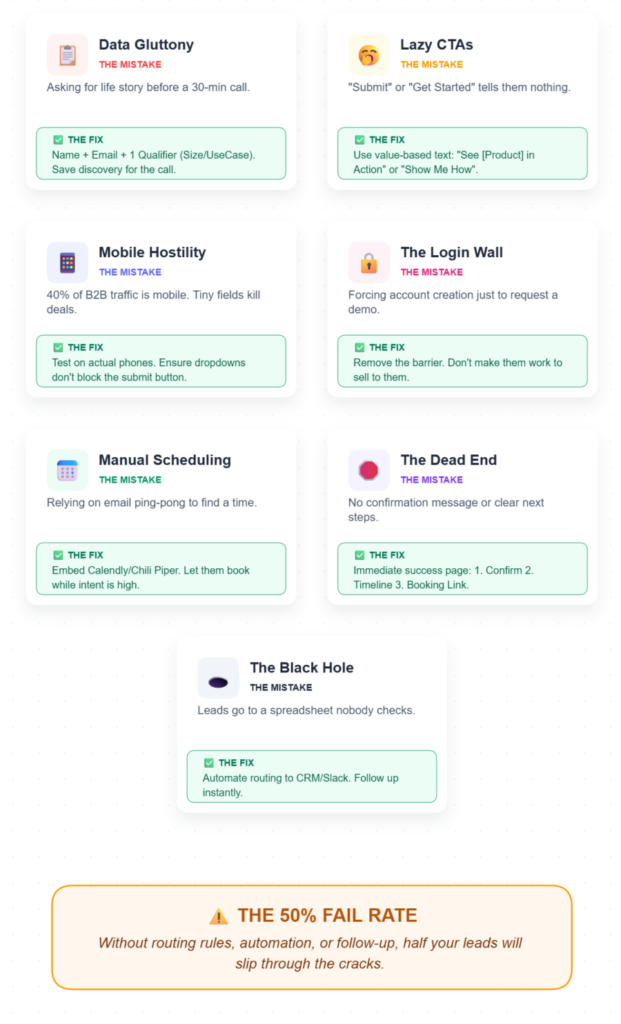Click the Manual Scheduling heading

point(164,460)
